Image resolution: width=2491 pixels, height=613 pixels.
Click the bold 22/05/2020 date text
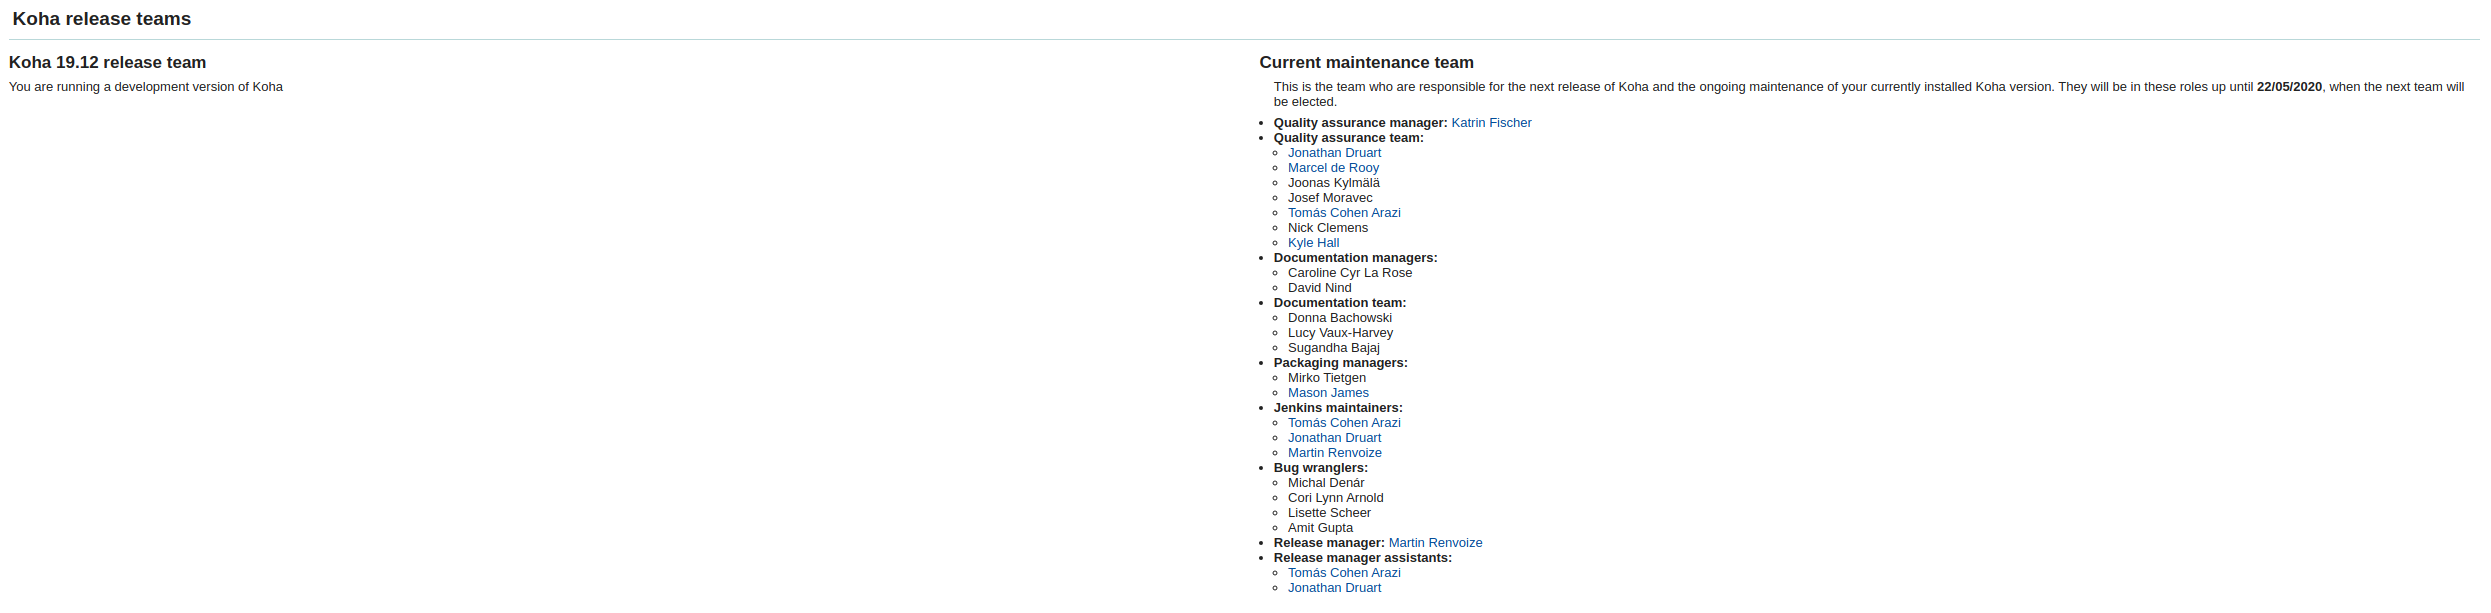(x=2289, y=87)
